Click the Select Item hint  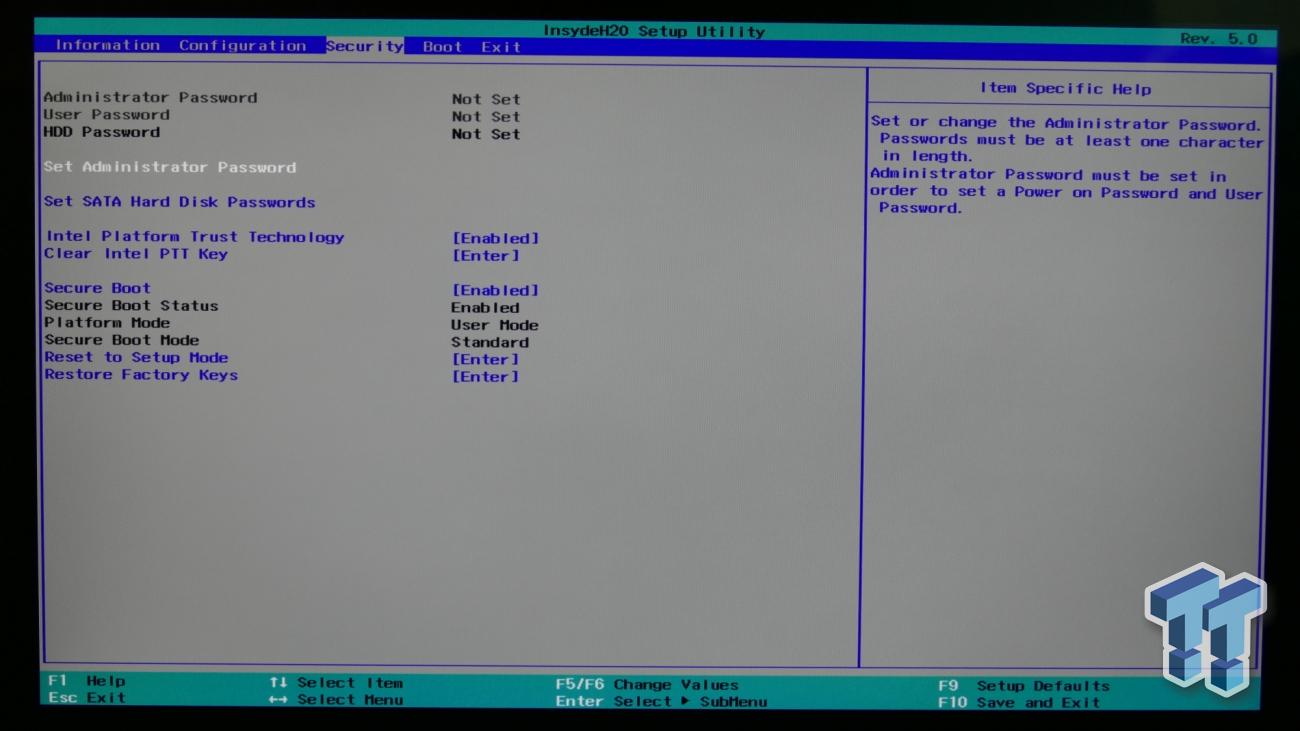click(x=336, y=683)
